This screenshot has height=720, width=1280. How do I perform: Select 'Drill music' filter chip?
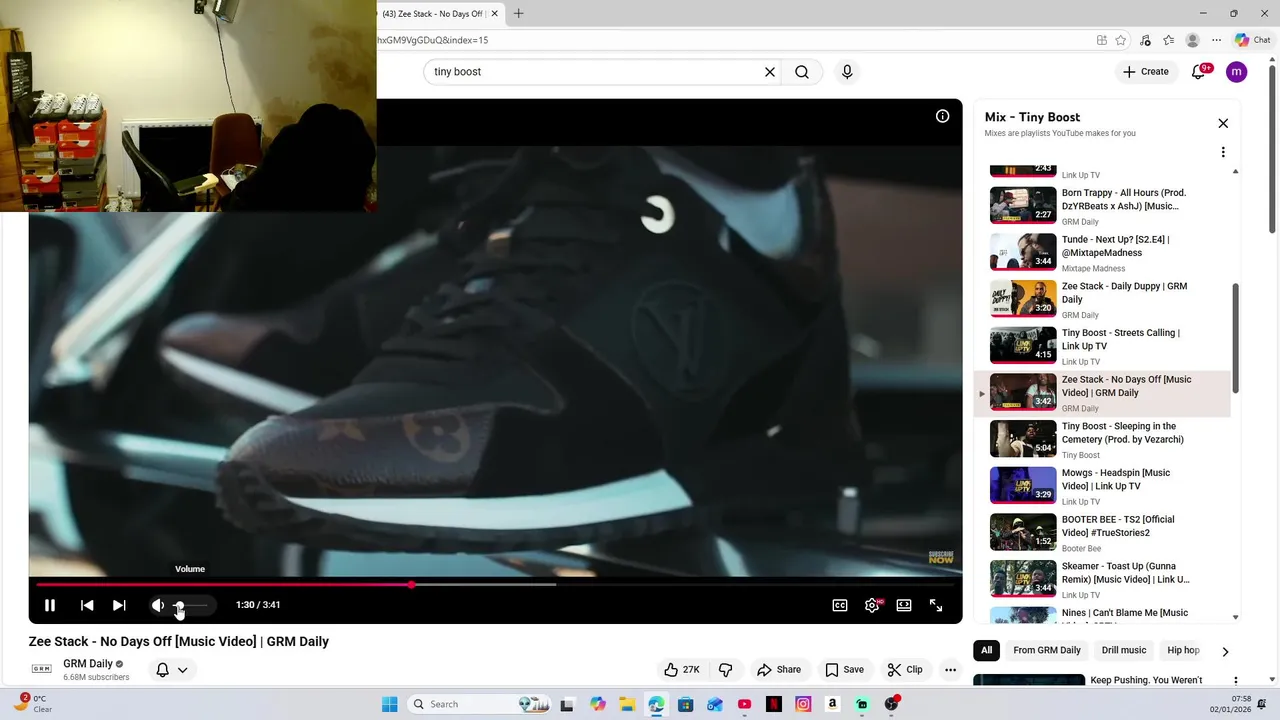[1124, 650]
